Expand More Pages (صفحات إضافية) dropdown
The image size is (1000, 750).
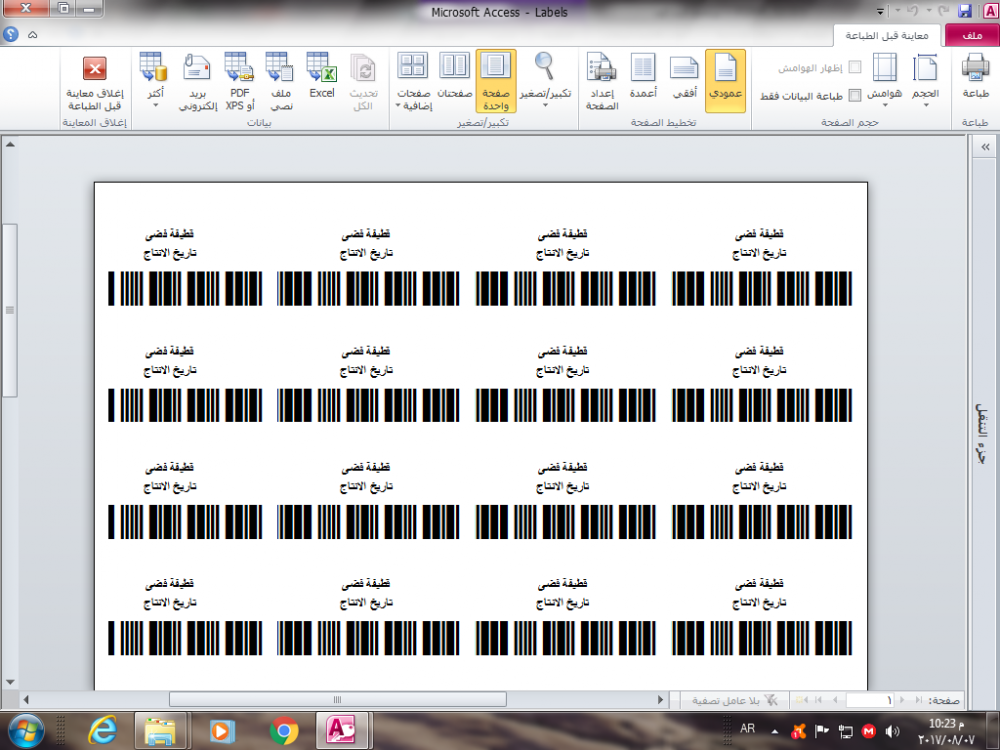[413, 82]
